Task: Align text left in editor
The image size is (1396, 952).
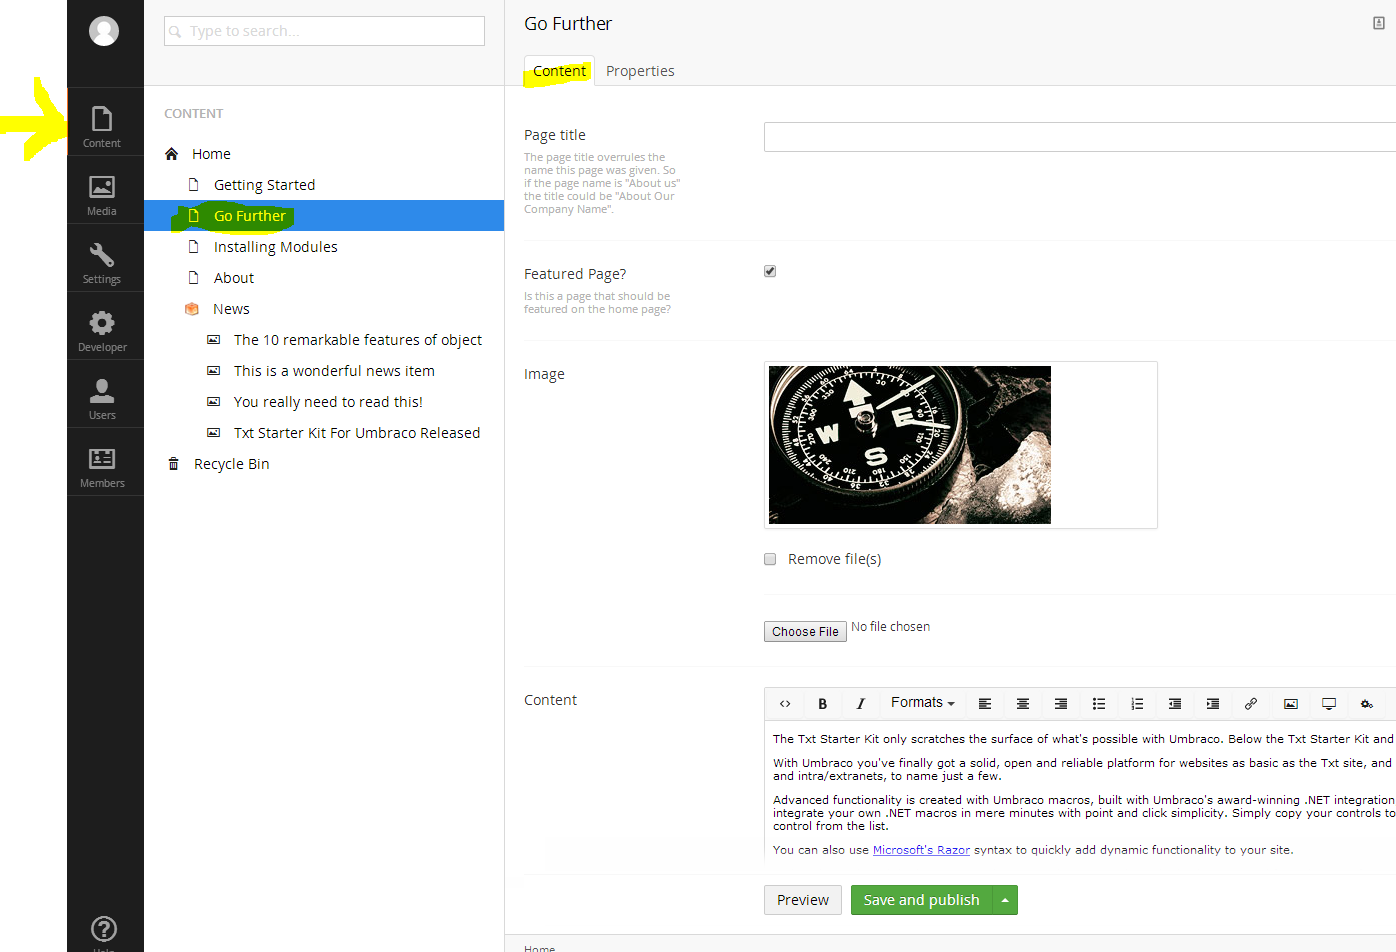Action: click(985, 704)
